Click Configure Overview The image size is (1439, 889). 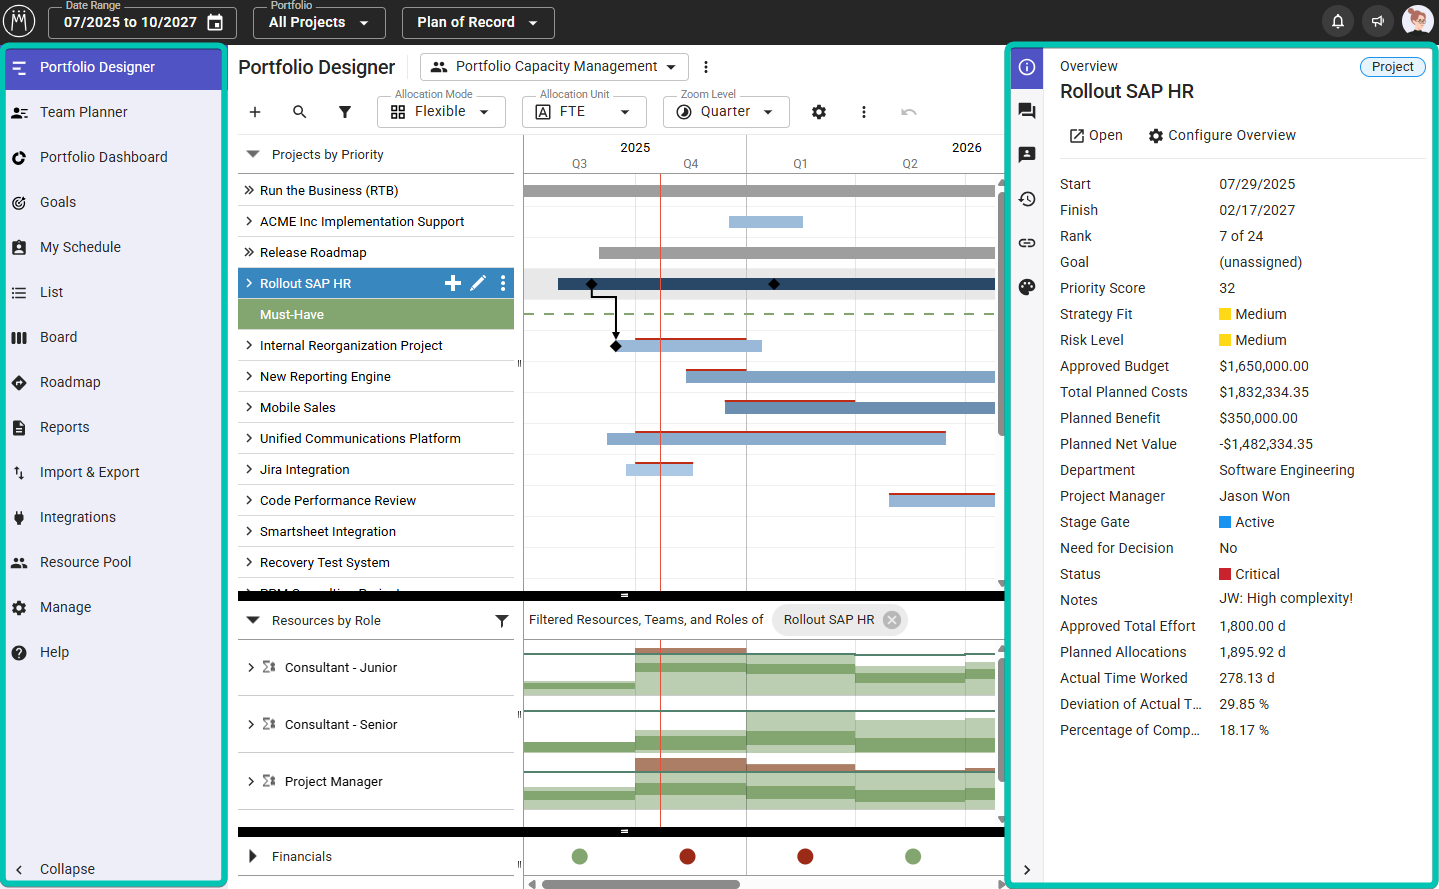tap(1222, 135)
